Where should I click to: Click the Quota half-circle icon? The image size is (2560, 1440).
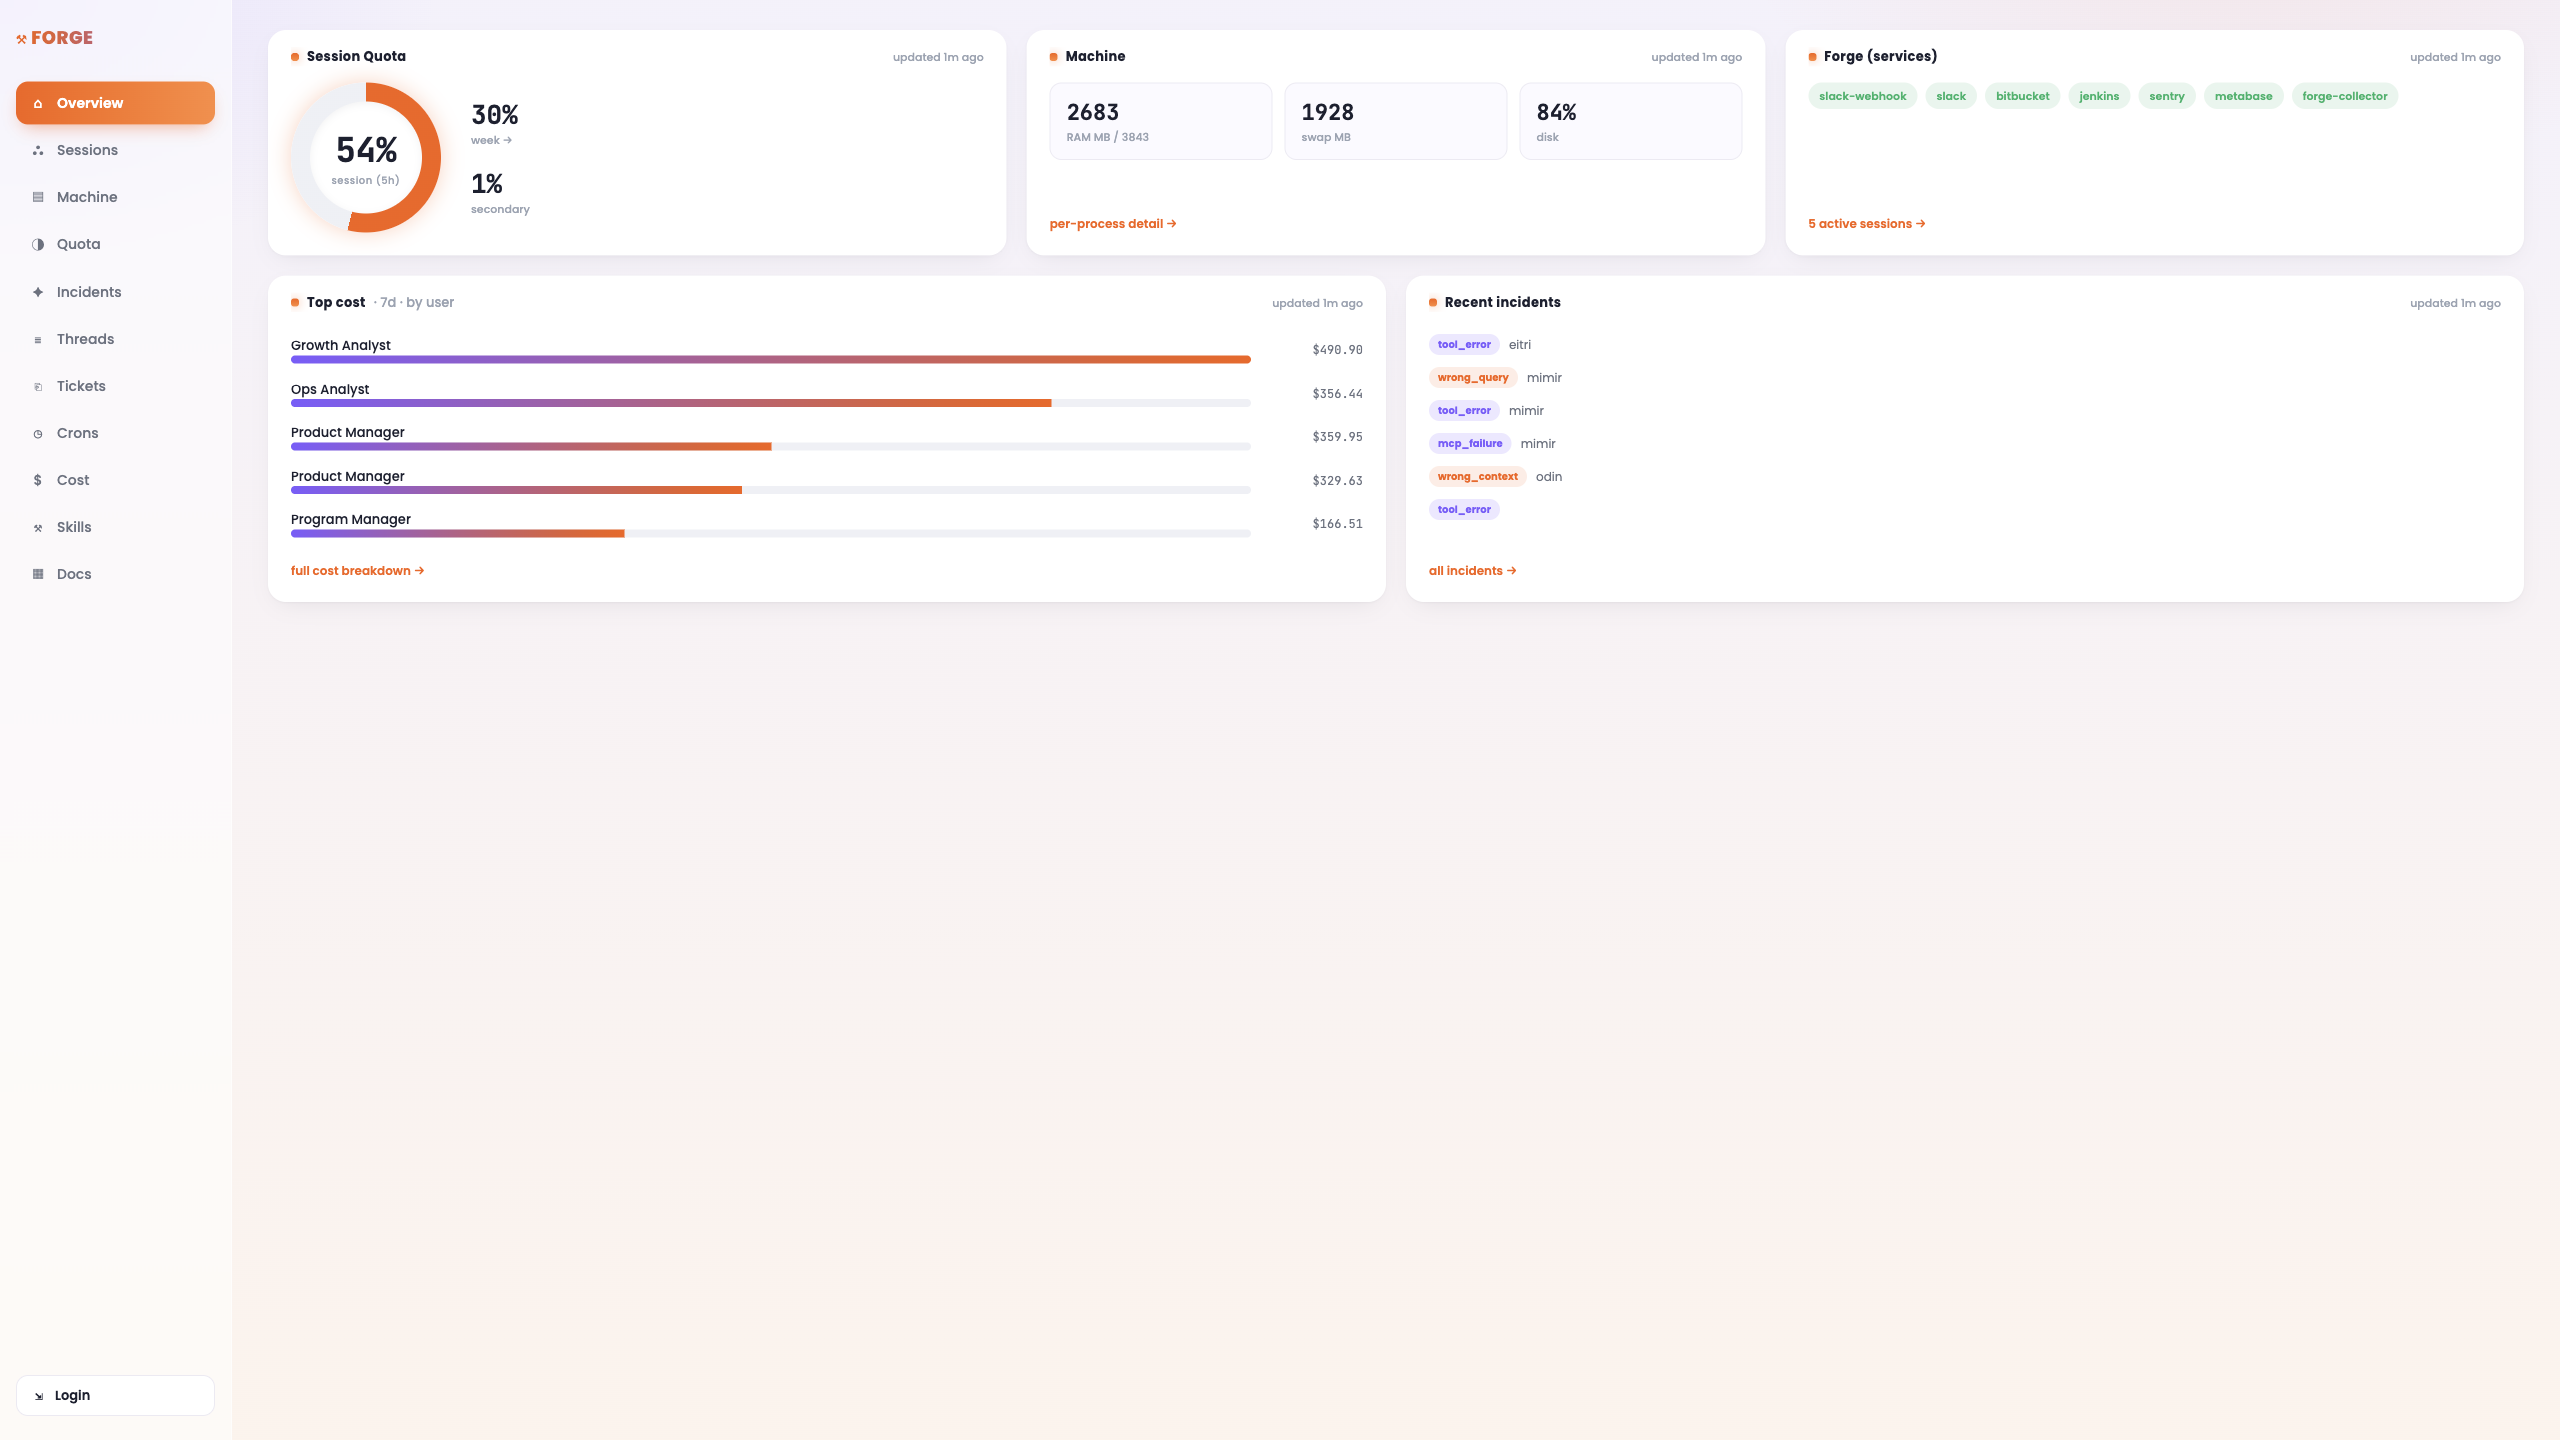click(38, 244)
